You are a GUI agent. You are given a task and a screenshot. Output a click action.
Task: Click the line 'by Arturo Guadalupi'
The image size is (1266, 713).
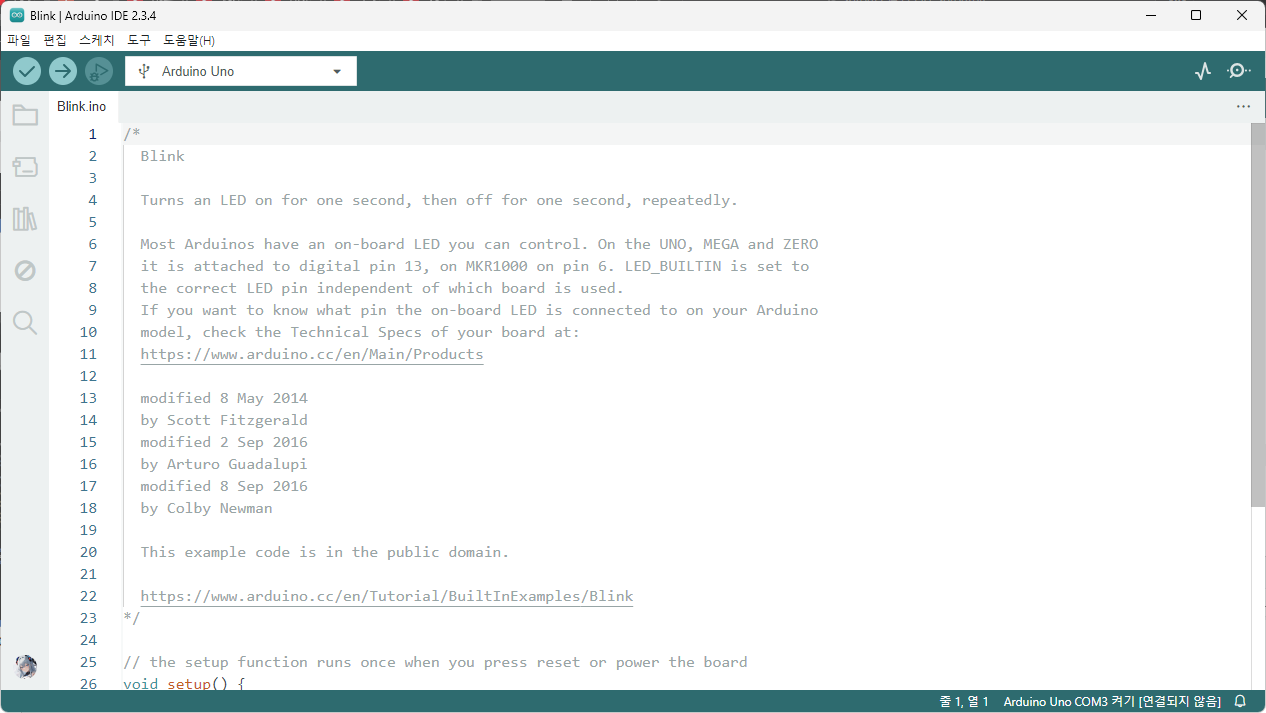coord(224,464)
